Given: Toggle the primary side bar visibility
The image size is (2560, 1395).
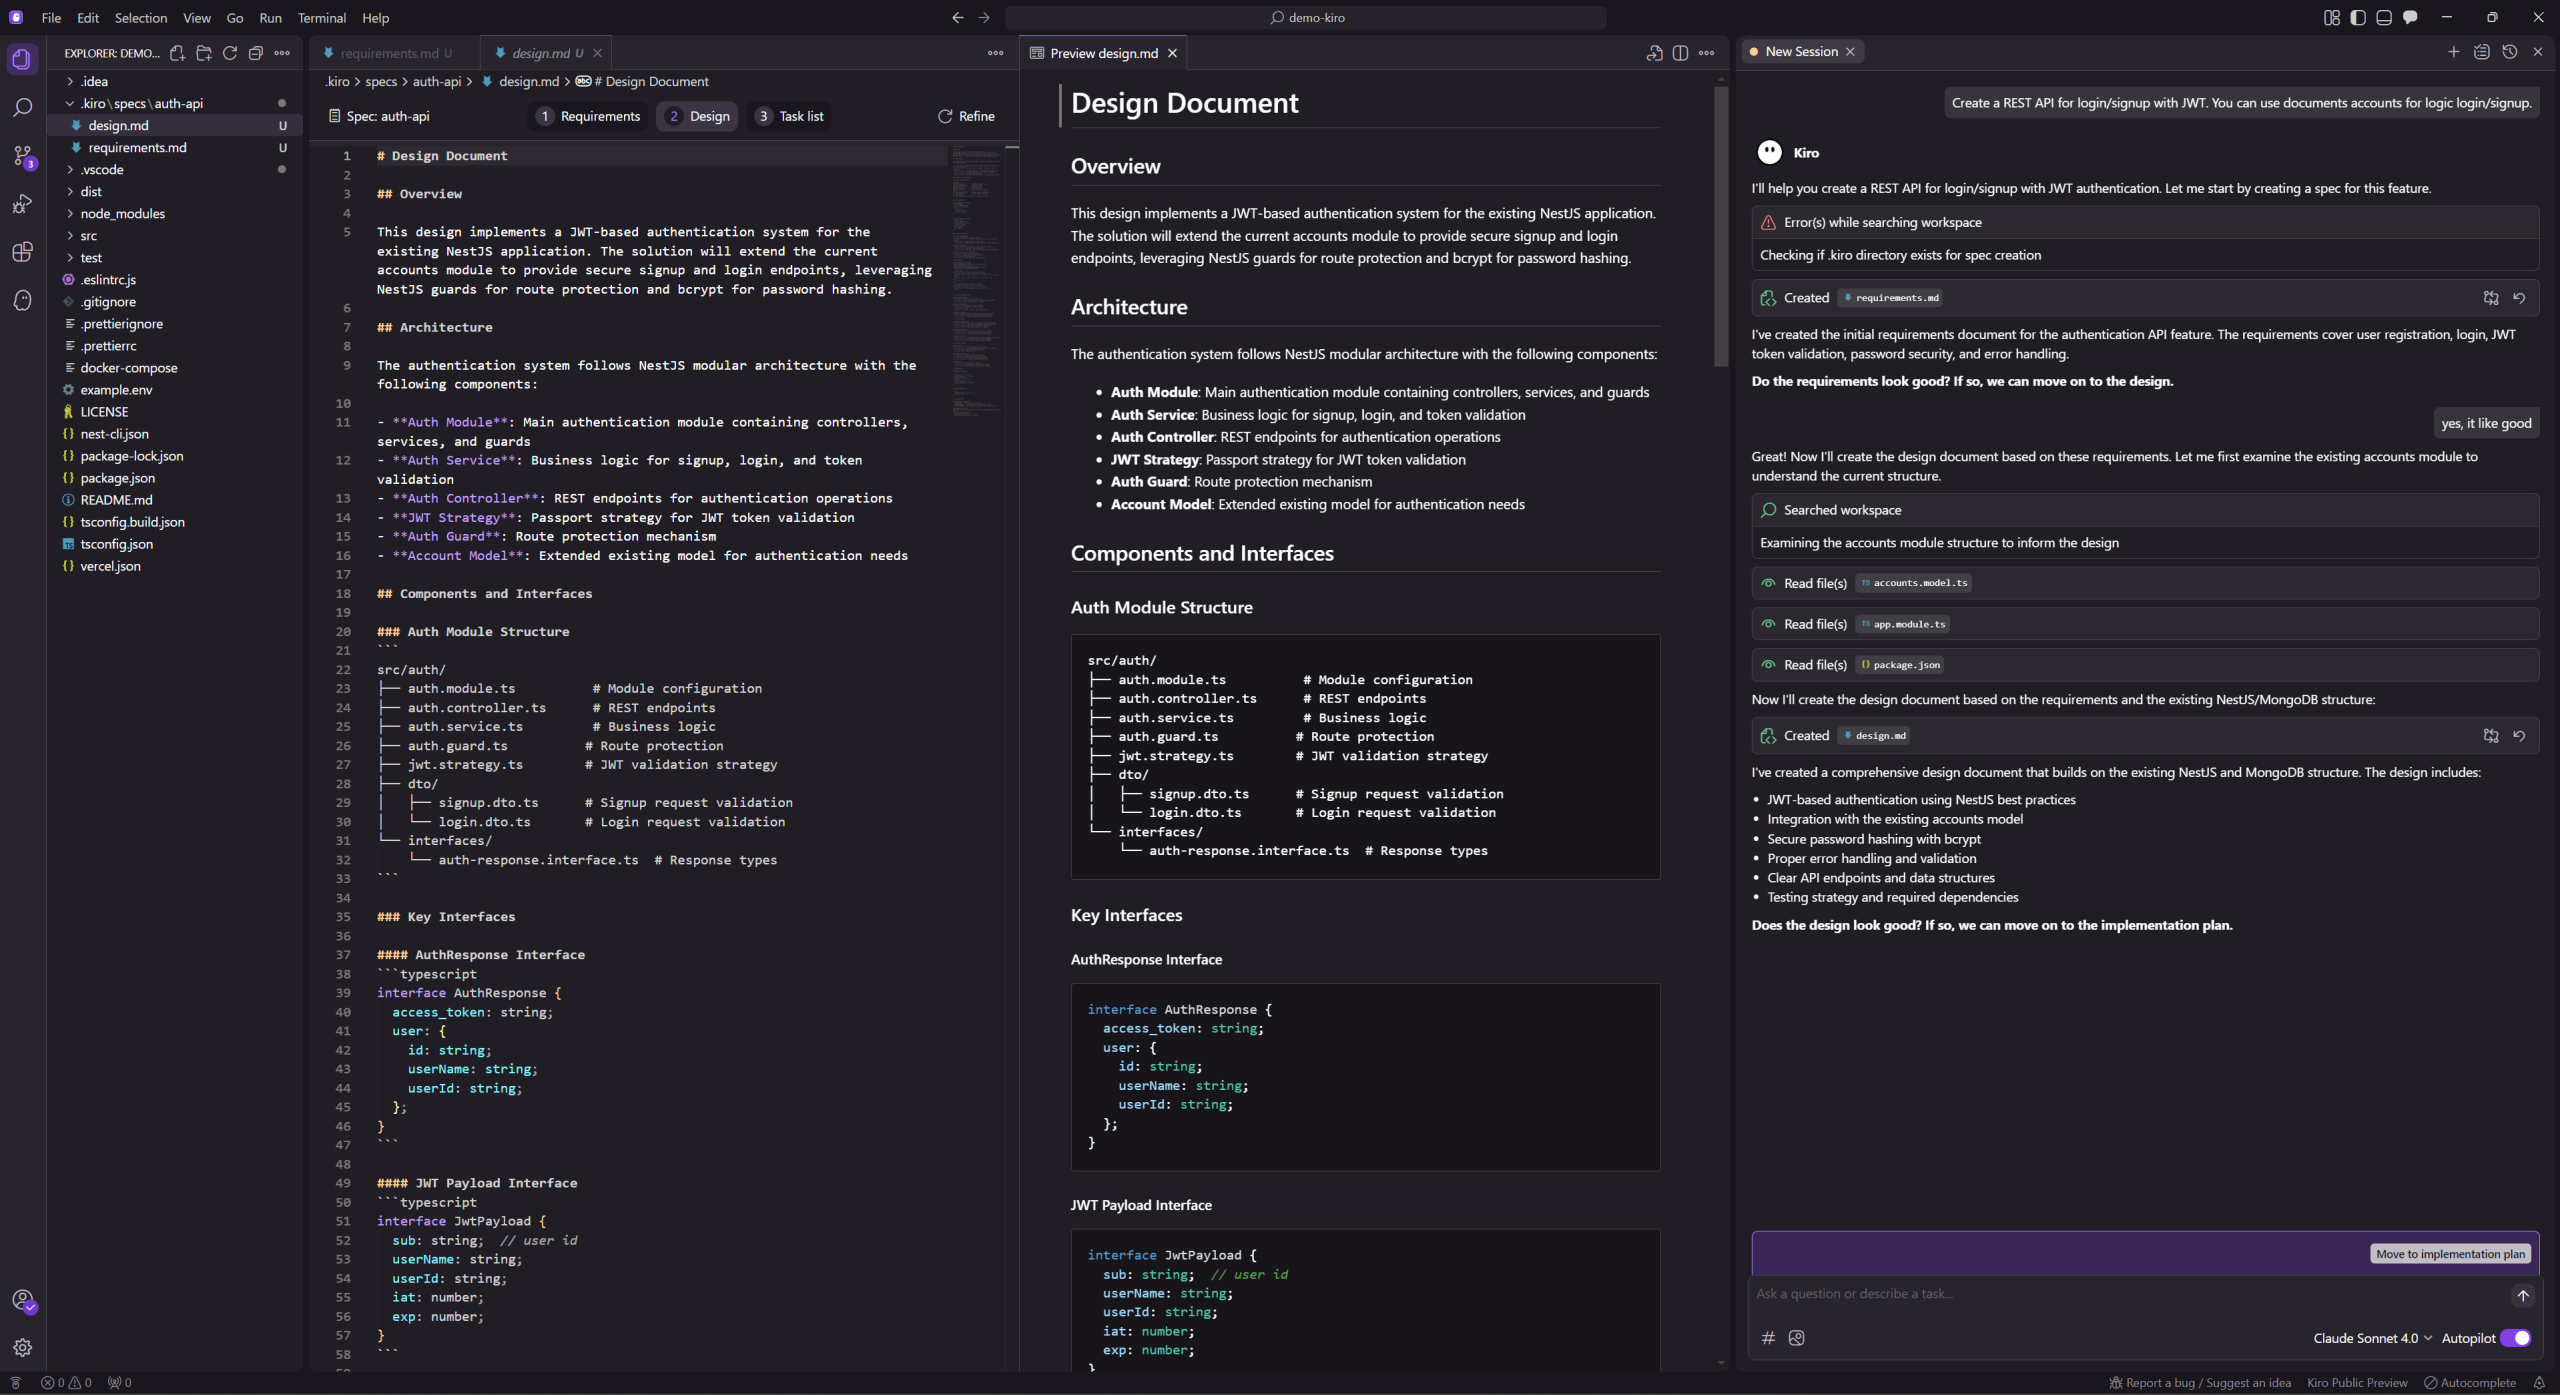Looking at the screenshot, I should pyautogui.click(x=2358, y=18).
